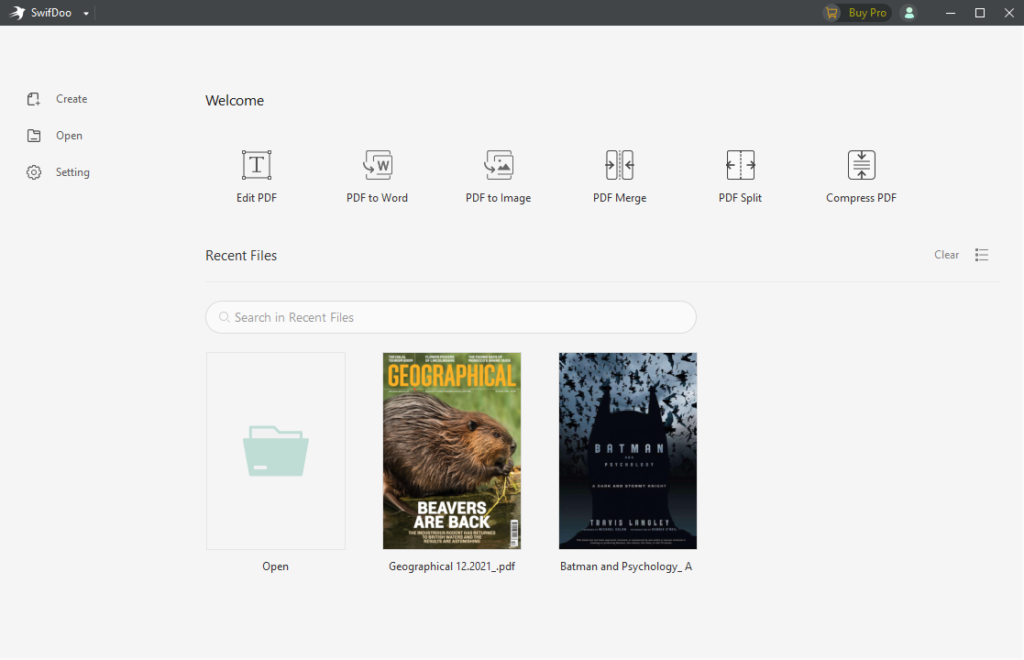Focus the Search in Recent Files field
Image resolution: width=1024 pixels, height=660 pixels.
(451, 317)
